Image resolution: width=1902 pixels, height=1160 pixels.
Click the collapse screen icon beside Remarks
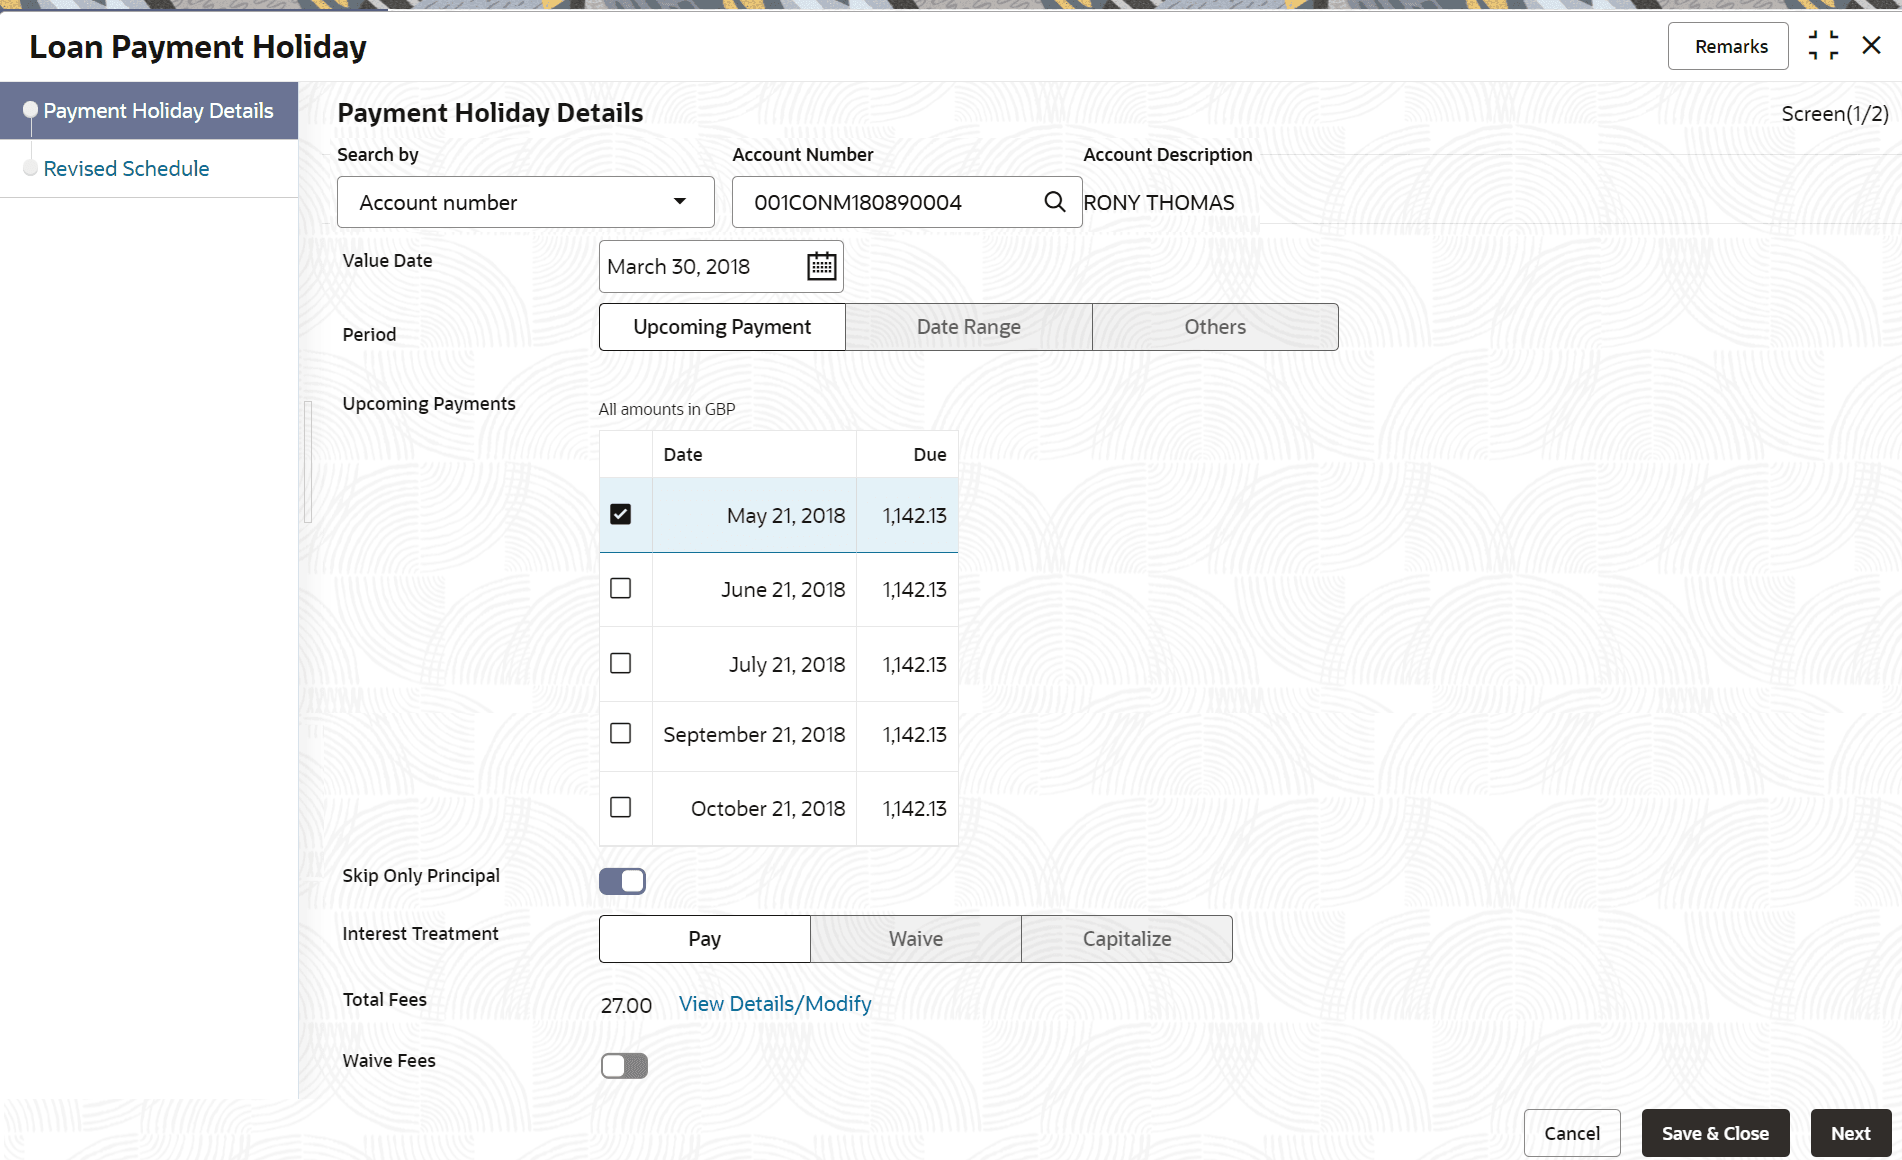(1822, 46)
